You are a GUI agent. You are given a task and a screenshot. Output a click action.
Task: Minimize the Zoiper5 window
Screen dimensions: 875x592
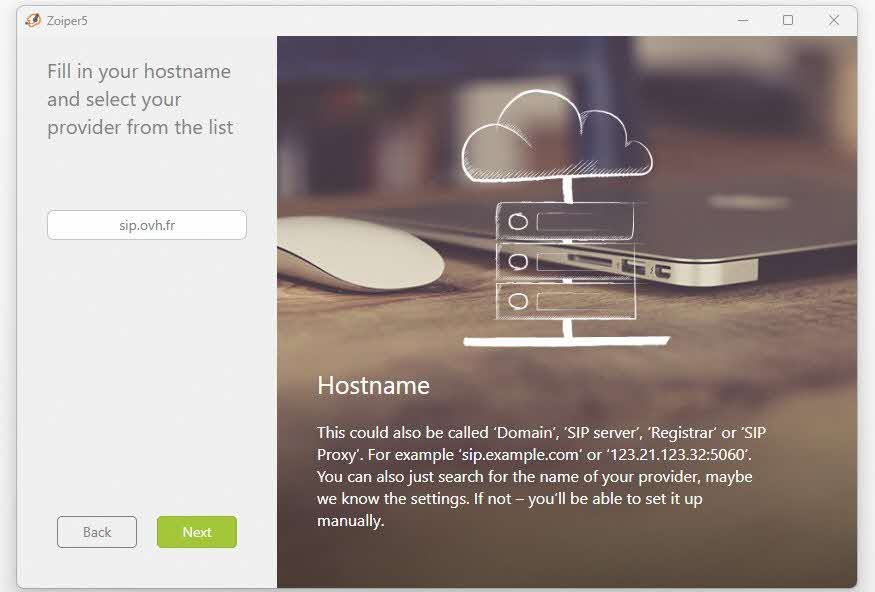tap(743, 20)
